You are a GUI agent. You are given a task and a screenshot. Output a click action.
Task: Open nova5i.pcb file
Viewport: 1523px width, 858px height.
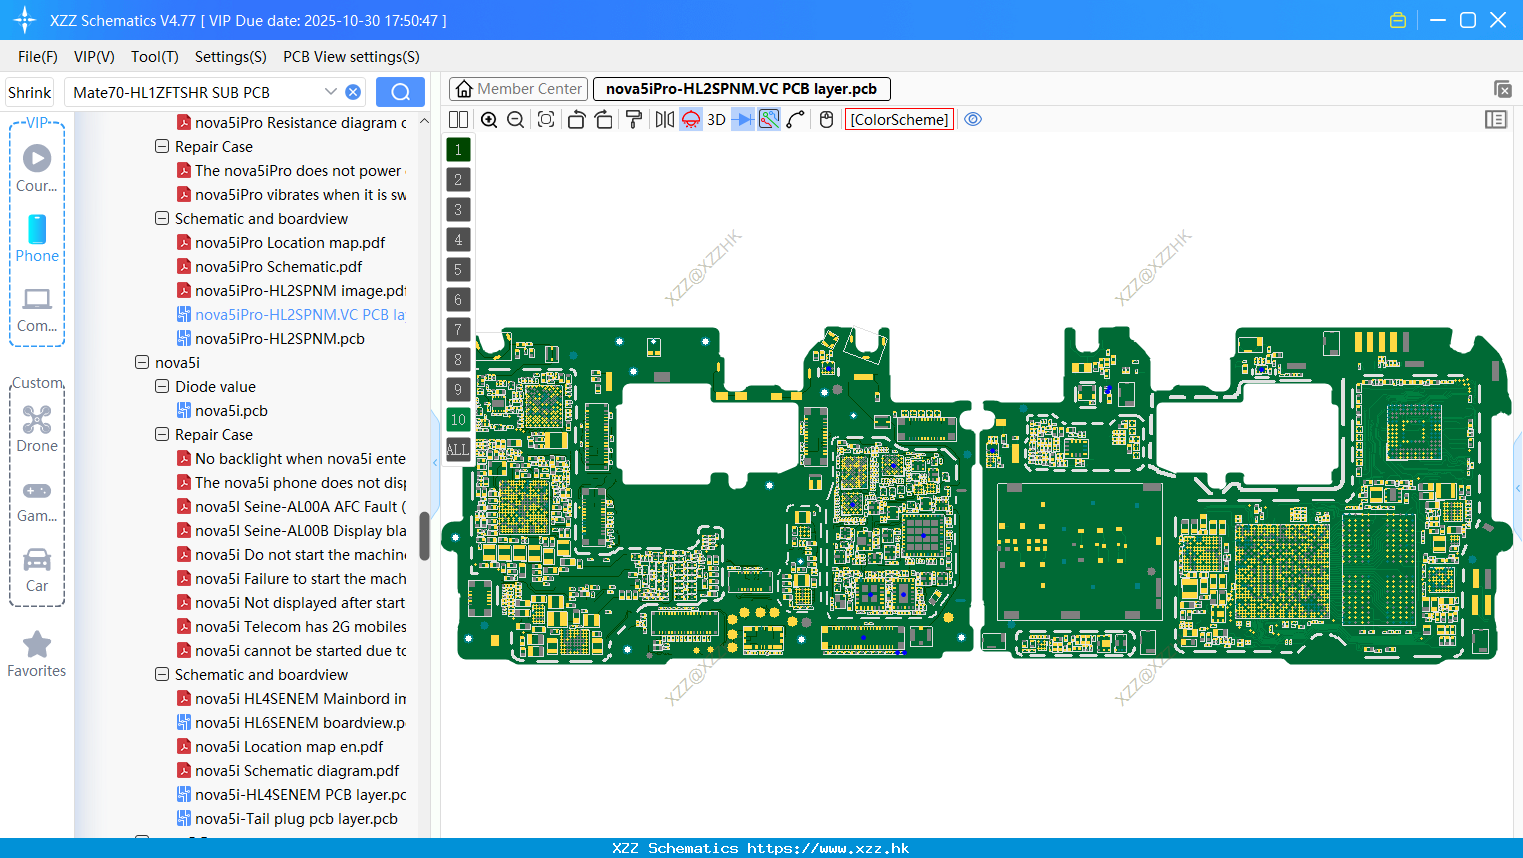pos(231,411)
